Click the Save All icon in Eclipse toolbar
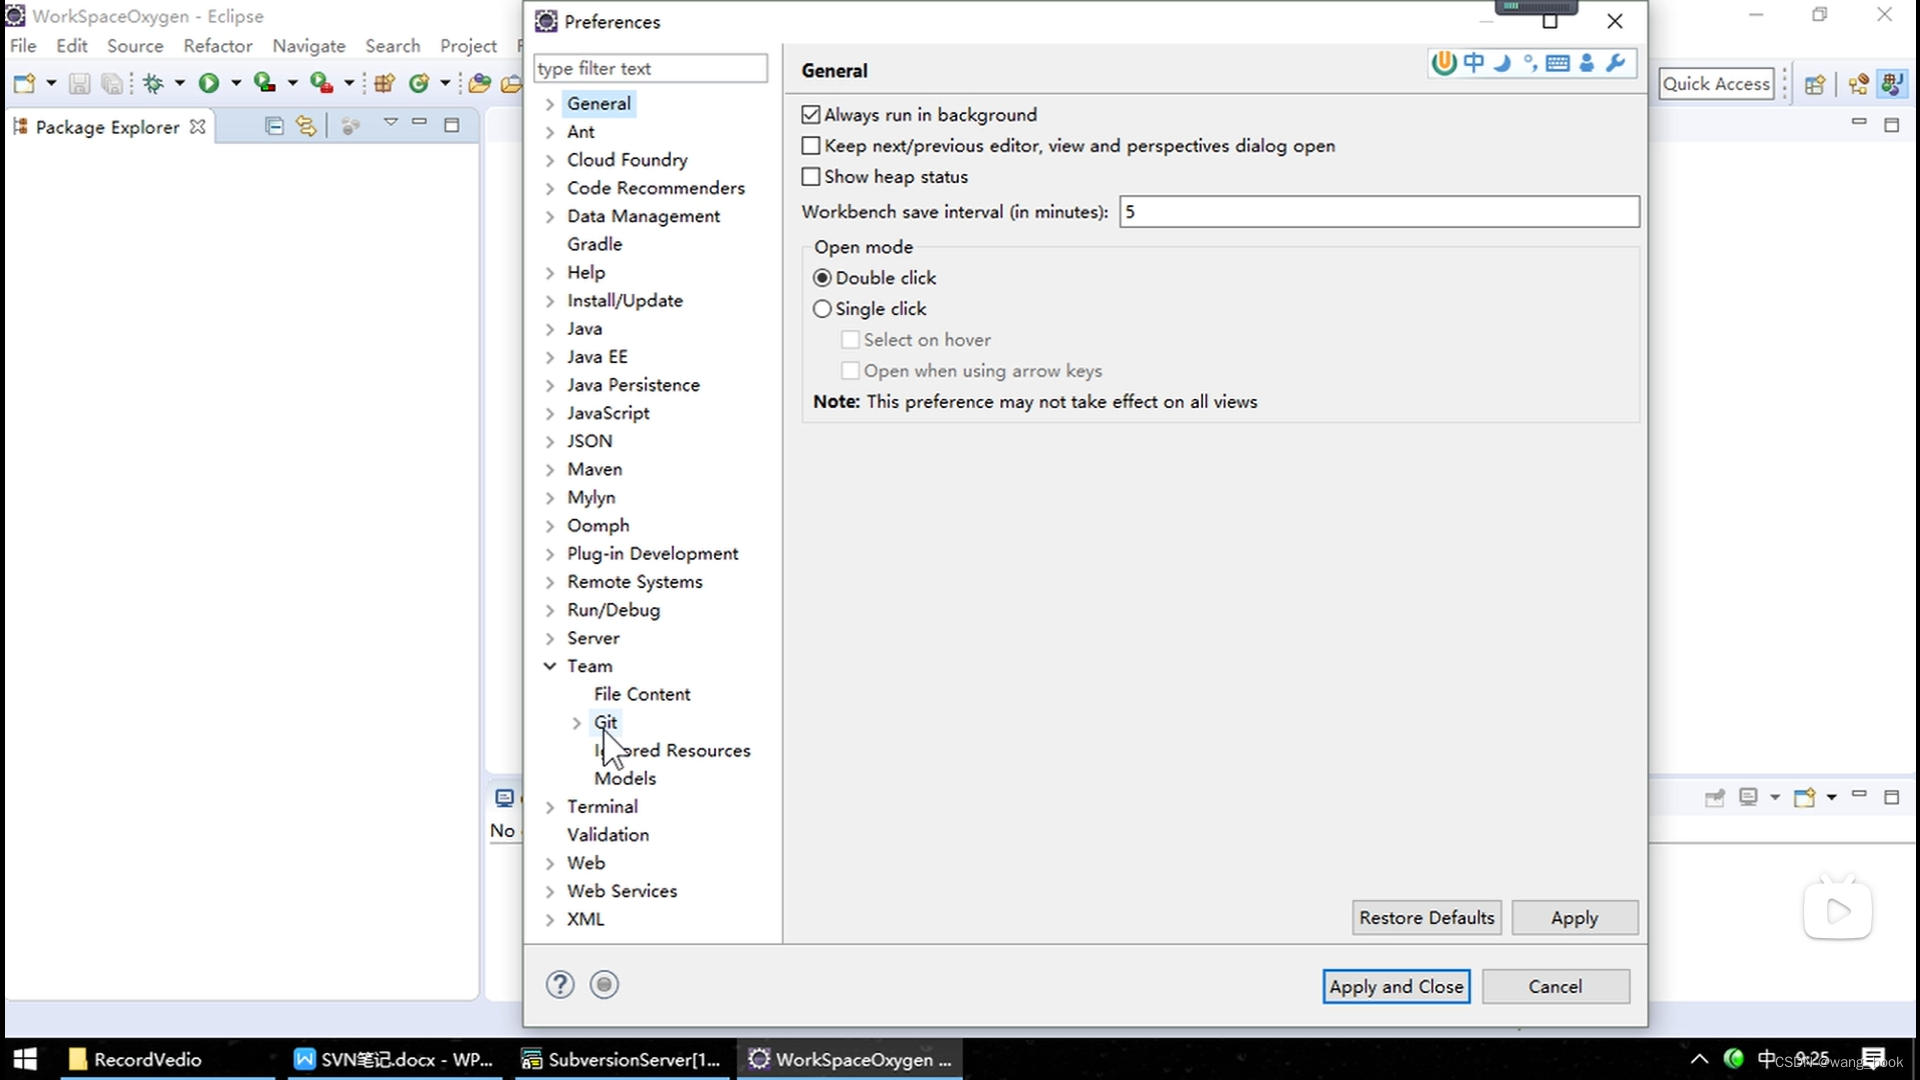Viewport: 1920px width, 1080px height. (112, 84)
